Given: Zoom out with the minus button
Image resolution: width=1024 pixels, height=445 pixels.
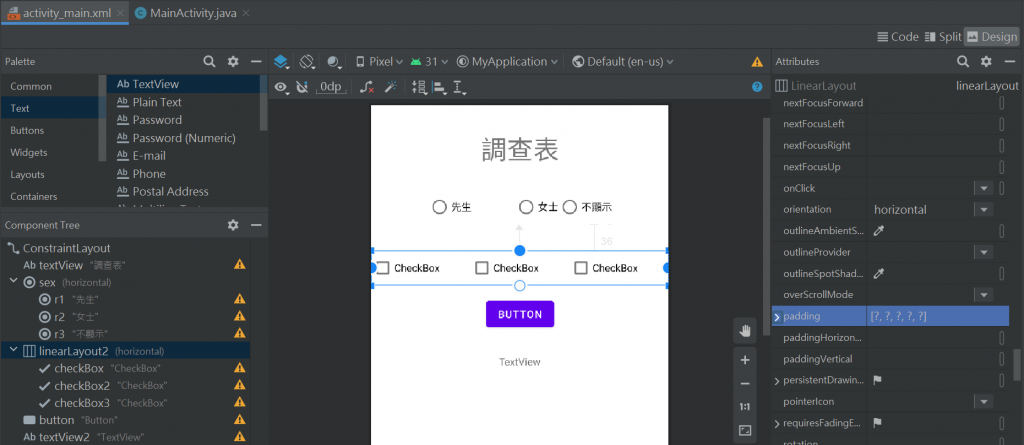Looking at the screenshot, I should coord(745,384).
